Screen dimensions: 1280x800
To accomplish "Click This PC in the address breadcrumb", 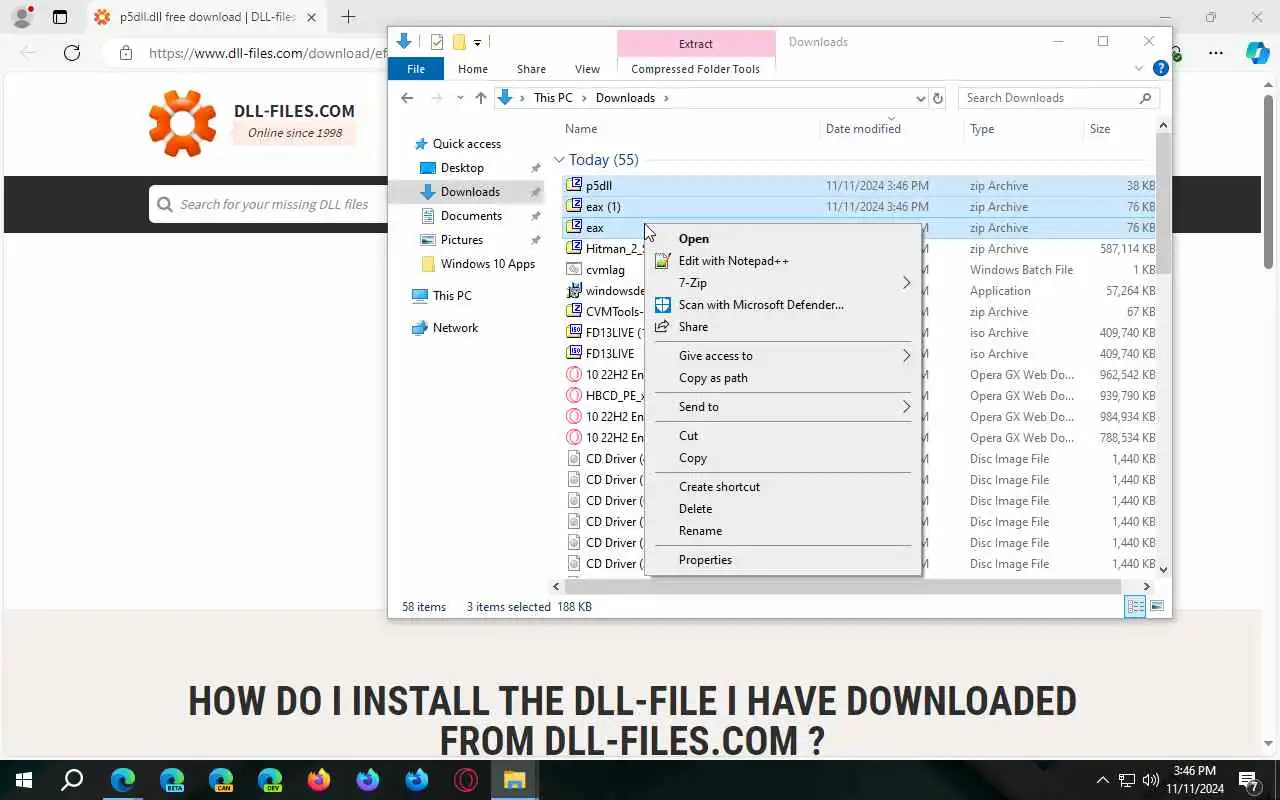I will point(553,98).
